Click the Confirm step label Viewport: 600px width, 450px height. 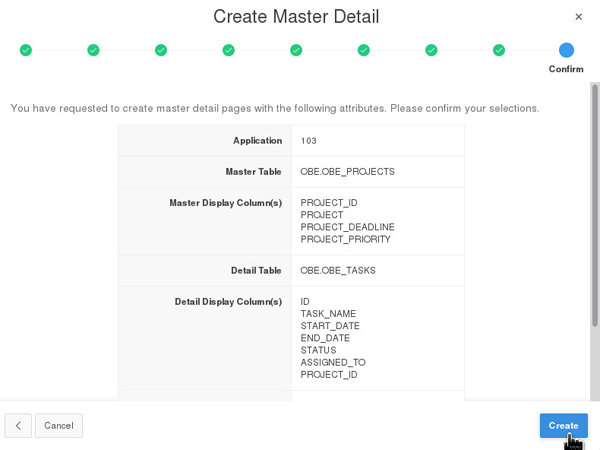pyautogui.click(x=566, y=69)
